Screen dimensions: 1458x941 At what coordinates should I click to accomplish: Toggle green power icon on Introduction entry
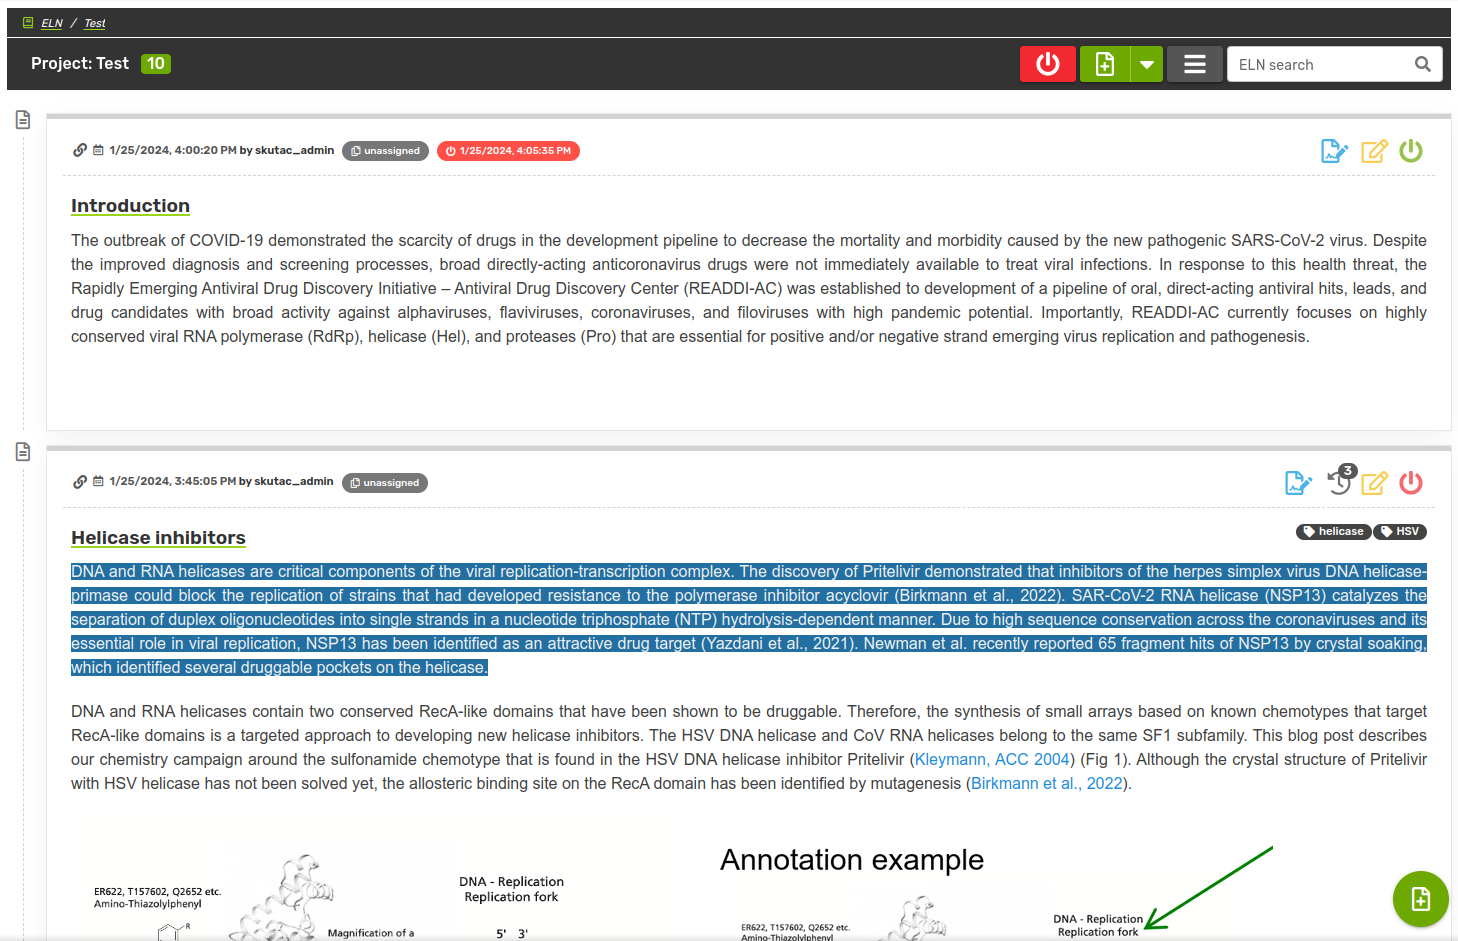pos(1411,151)
